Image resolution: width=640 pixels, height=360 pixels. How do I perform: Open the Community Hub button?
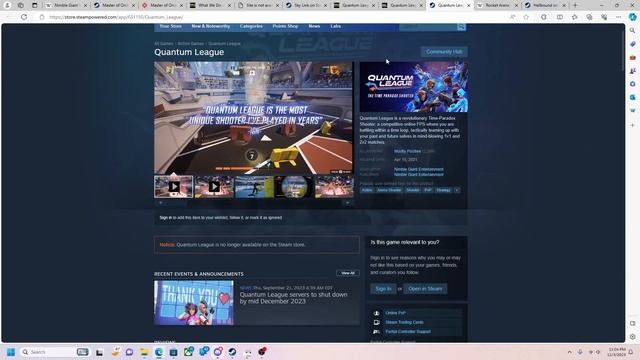444,52
